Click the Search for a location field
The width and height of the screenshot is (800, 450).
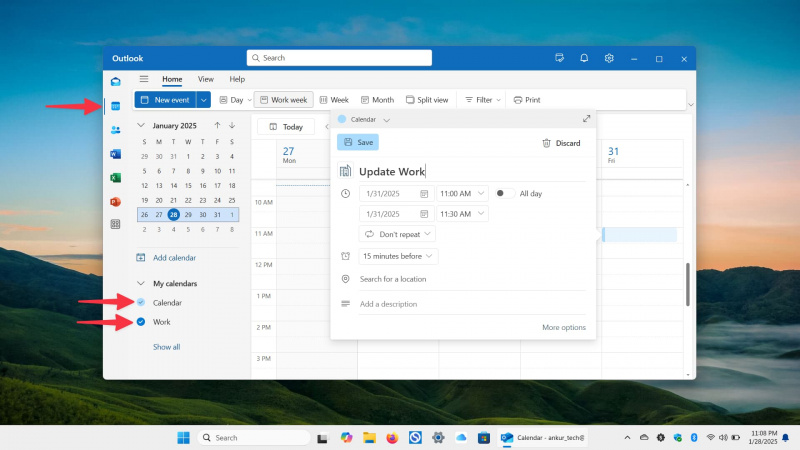pyautogui.click(x=472, y=279)
